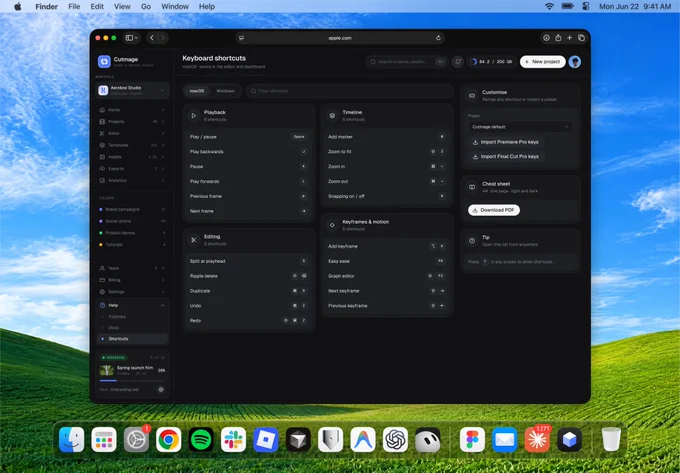Click the Playback play icon
The height and width of the screenshot is (473, 680).
[193, 116]
